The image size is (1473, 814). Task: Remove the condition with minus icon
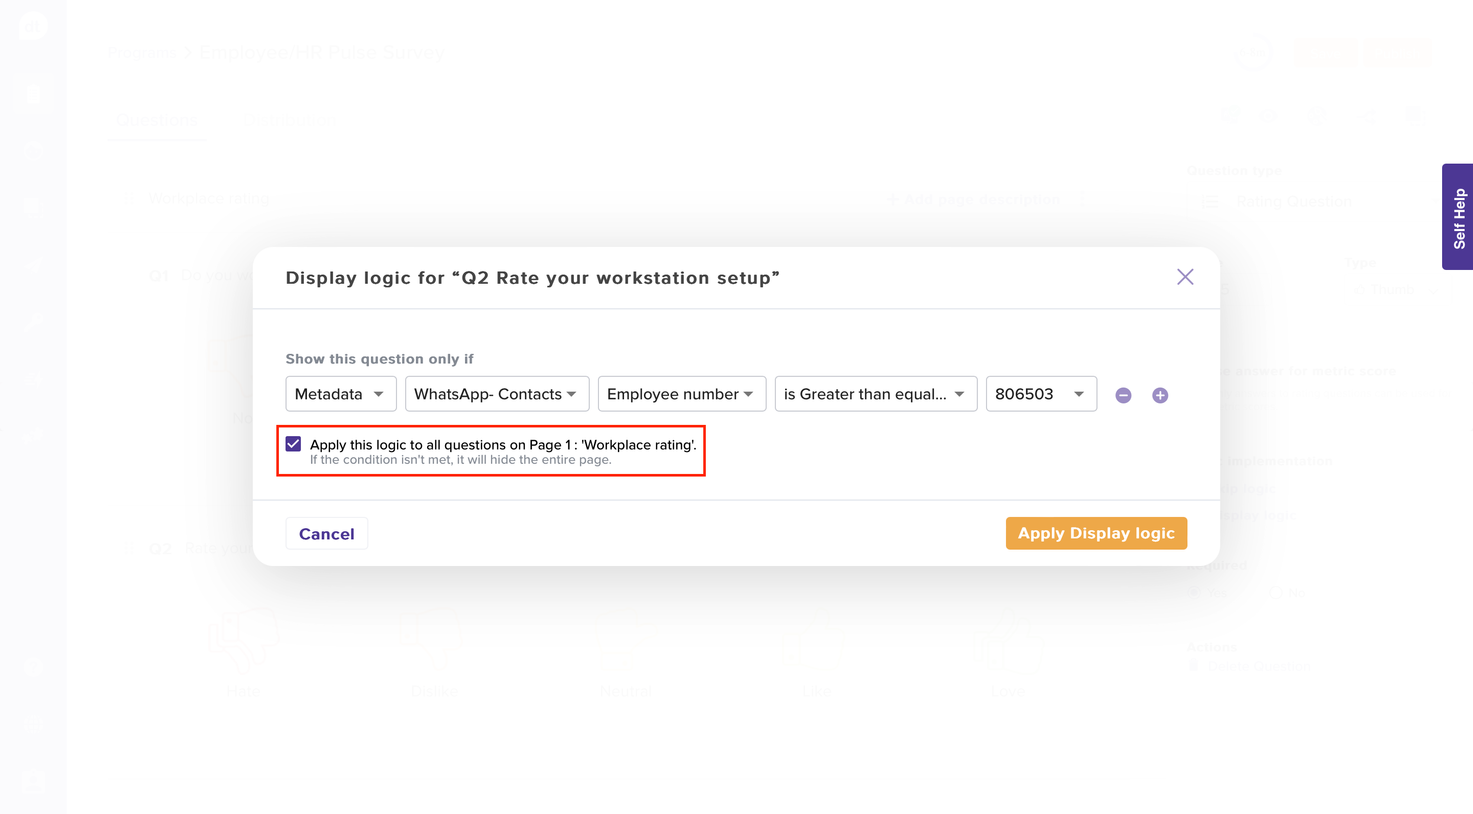pyautogui.click(x=1123, y=395)
